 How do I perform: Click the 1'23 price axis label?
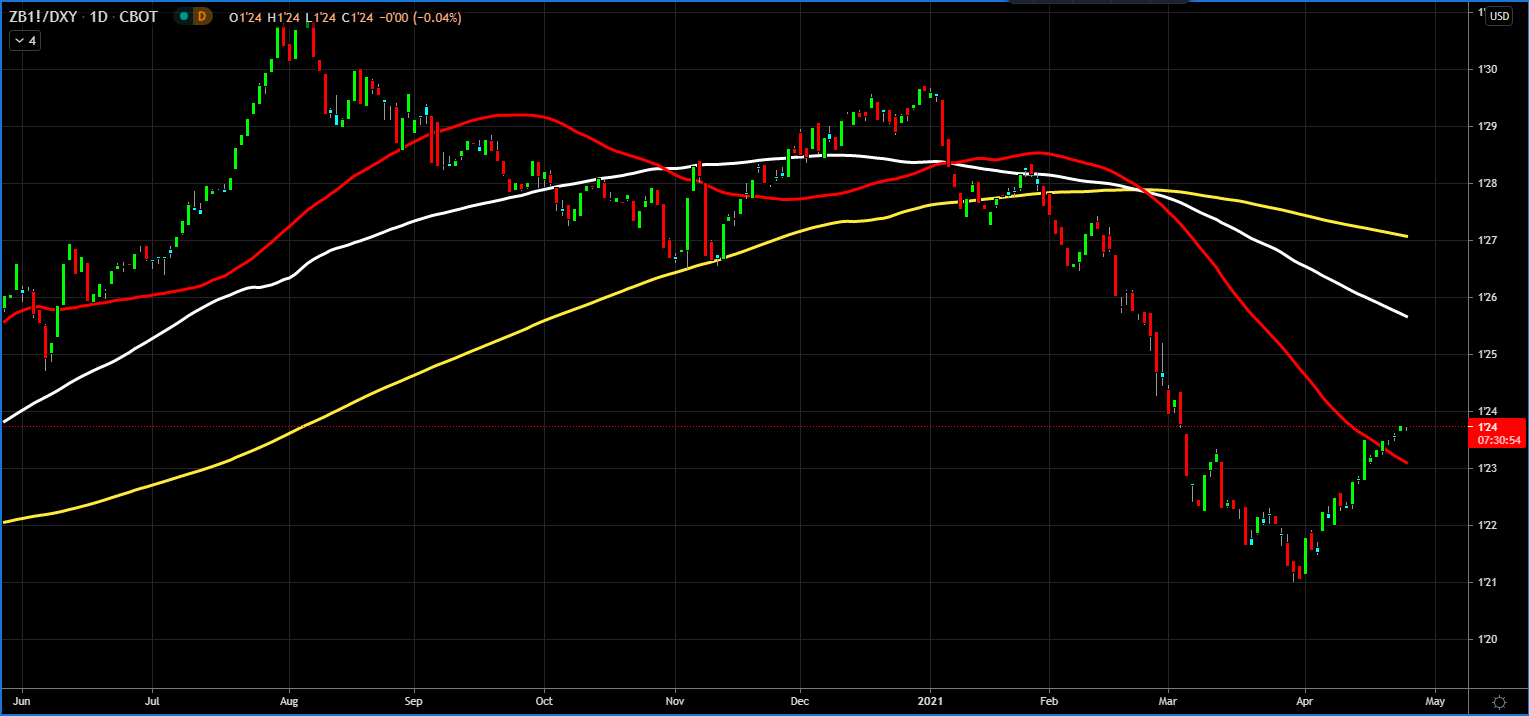pos(1488,468)
